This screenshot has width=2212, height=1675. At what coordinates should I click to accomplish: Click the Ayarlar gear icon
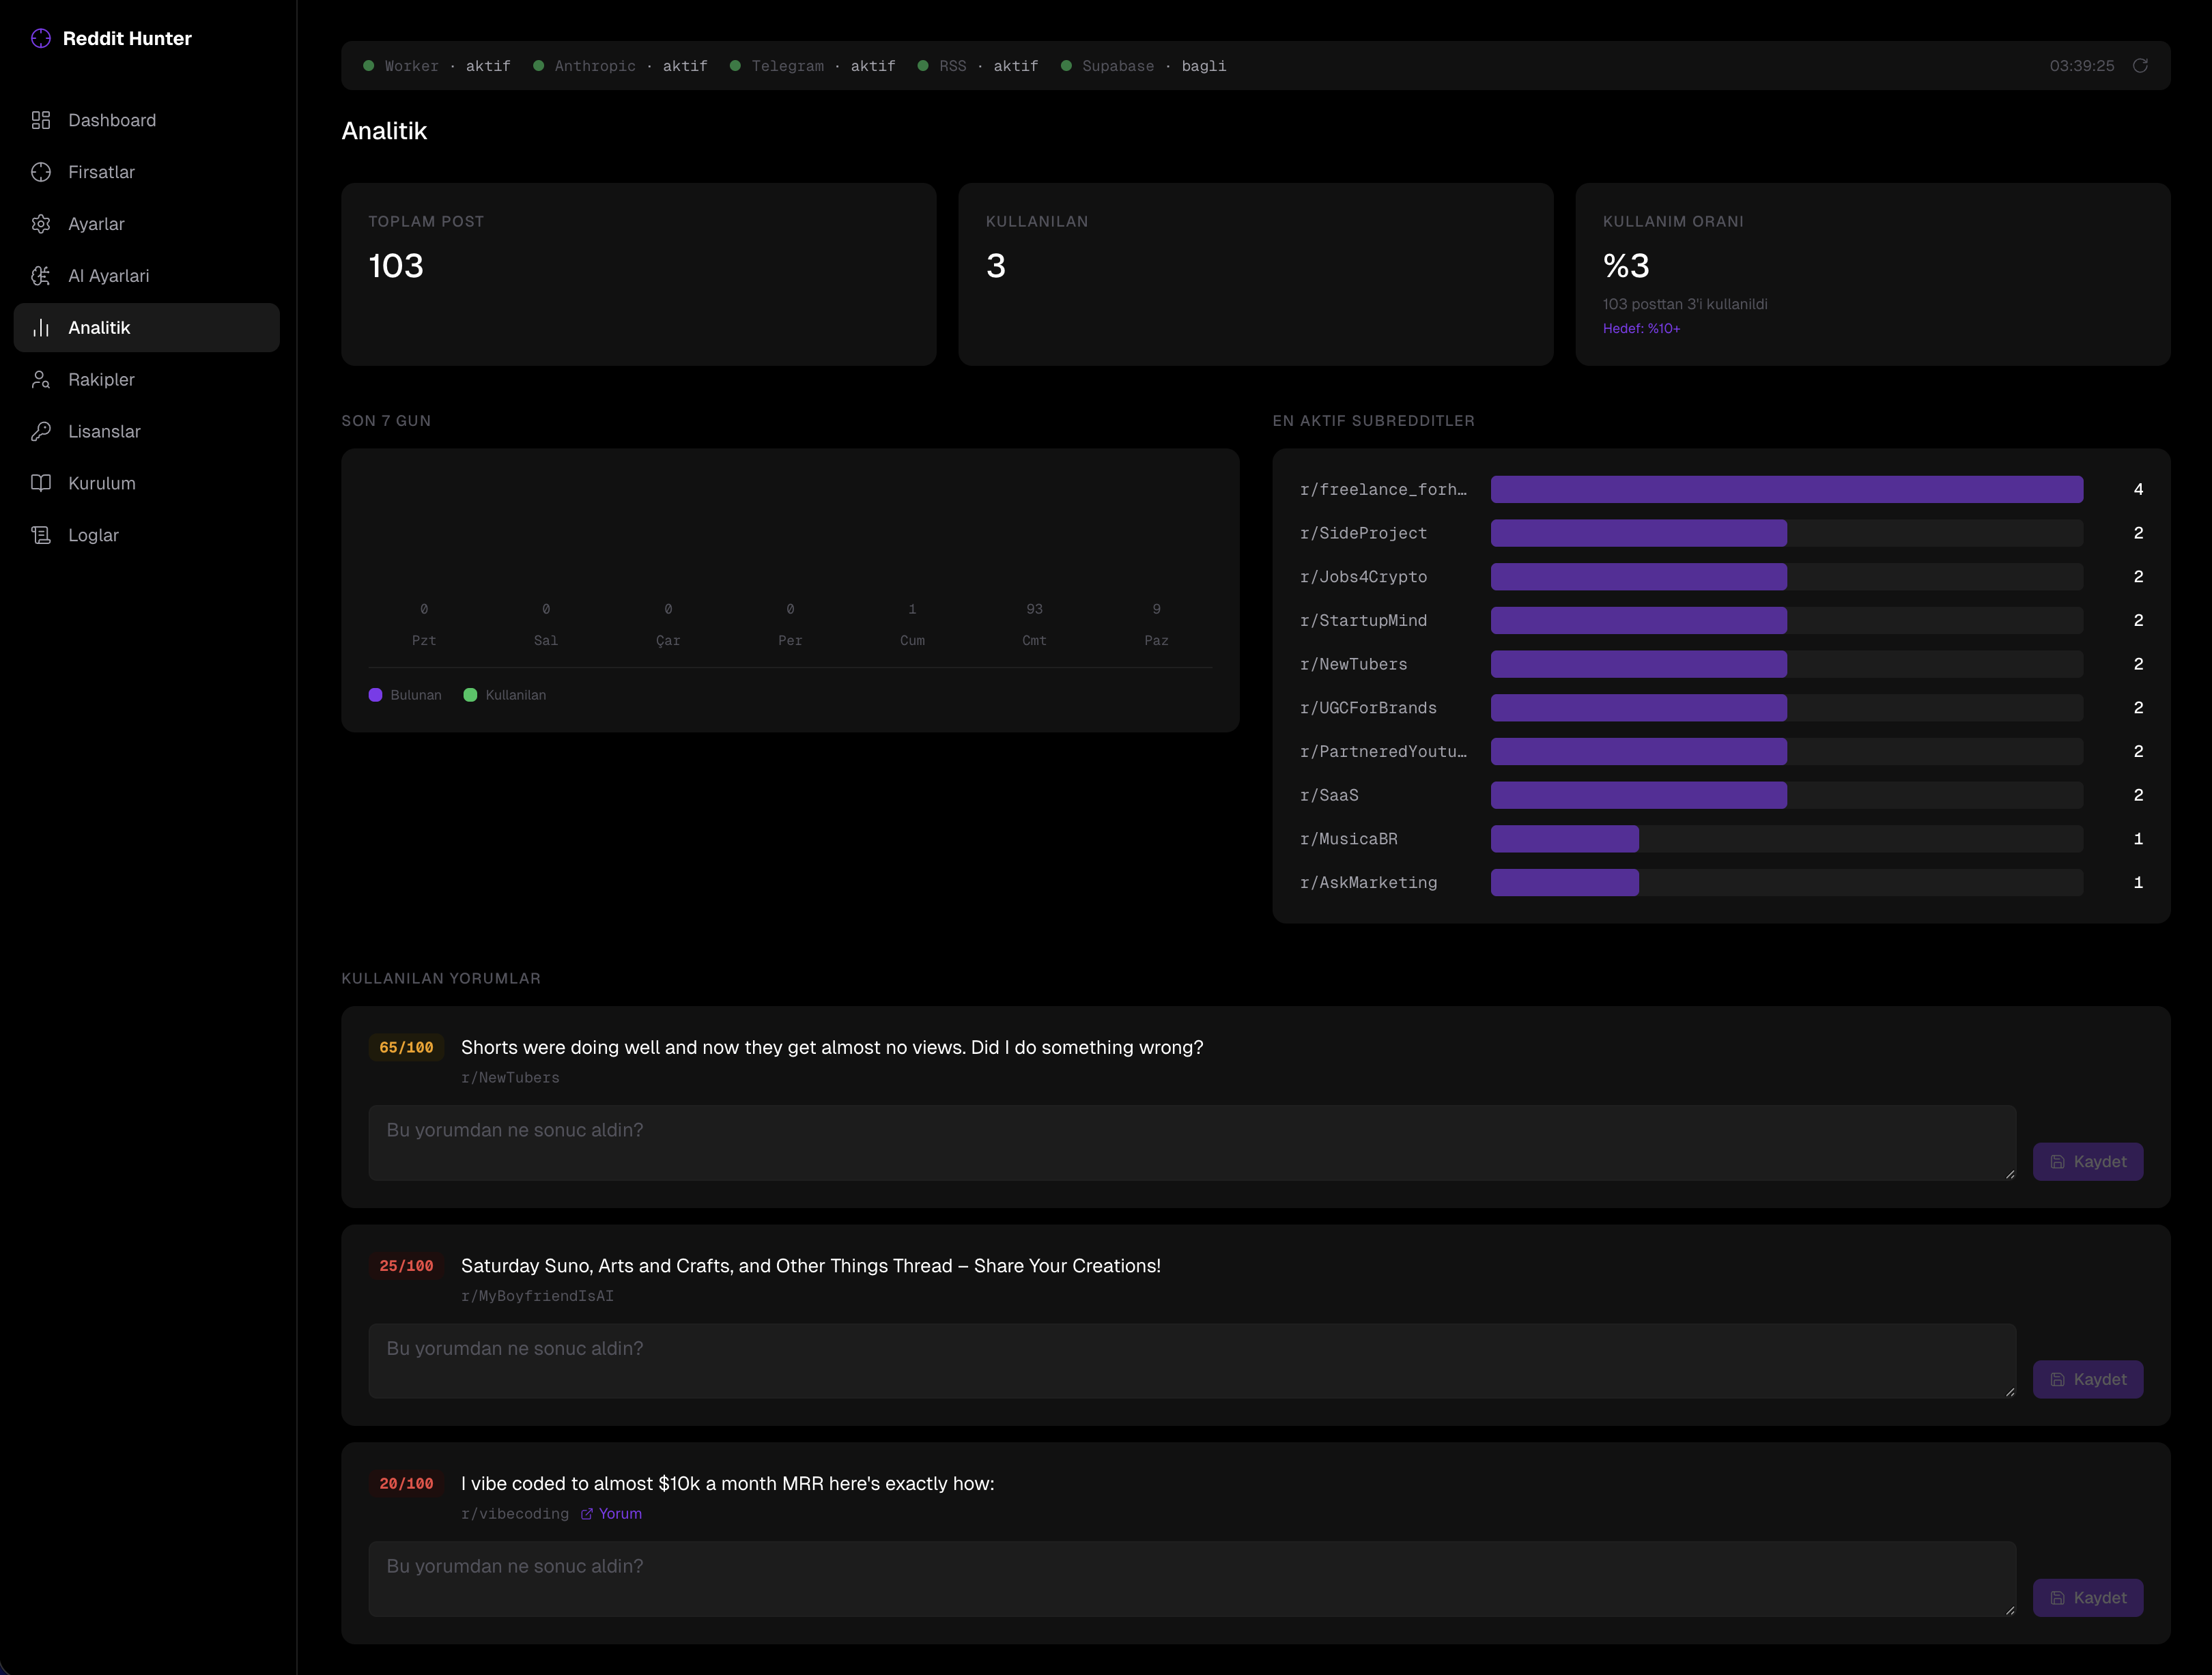point(41,224)
